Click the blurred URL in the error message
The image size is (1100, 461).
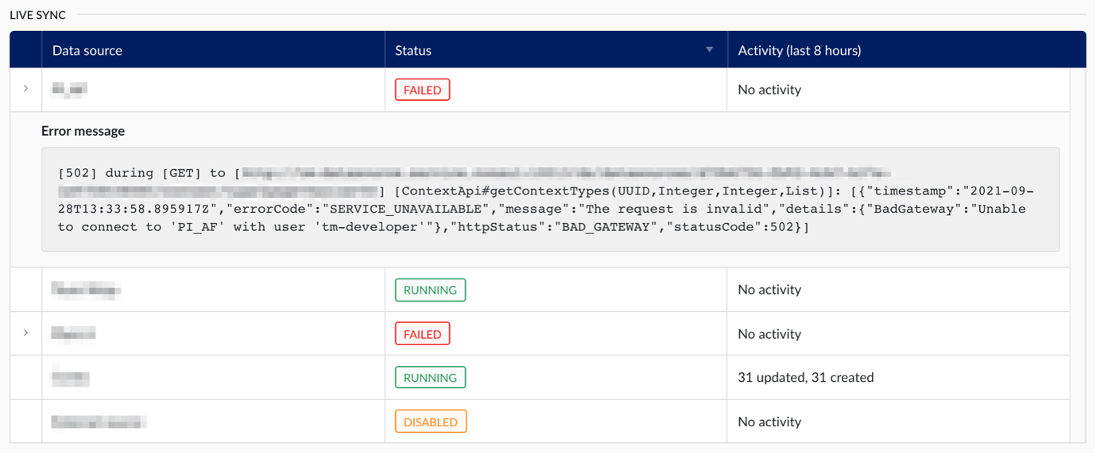(x=560, y=173)
